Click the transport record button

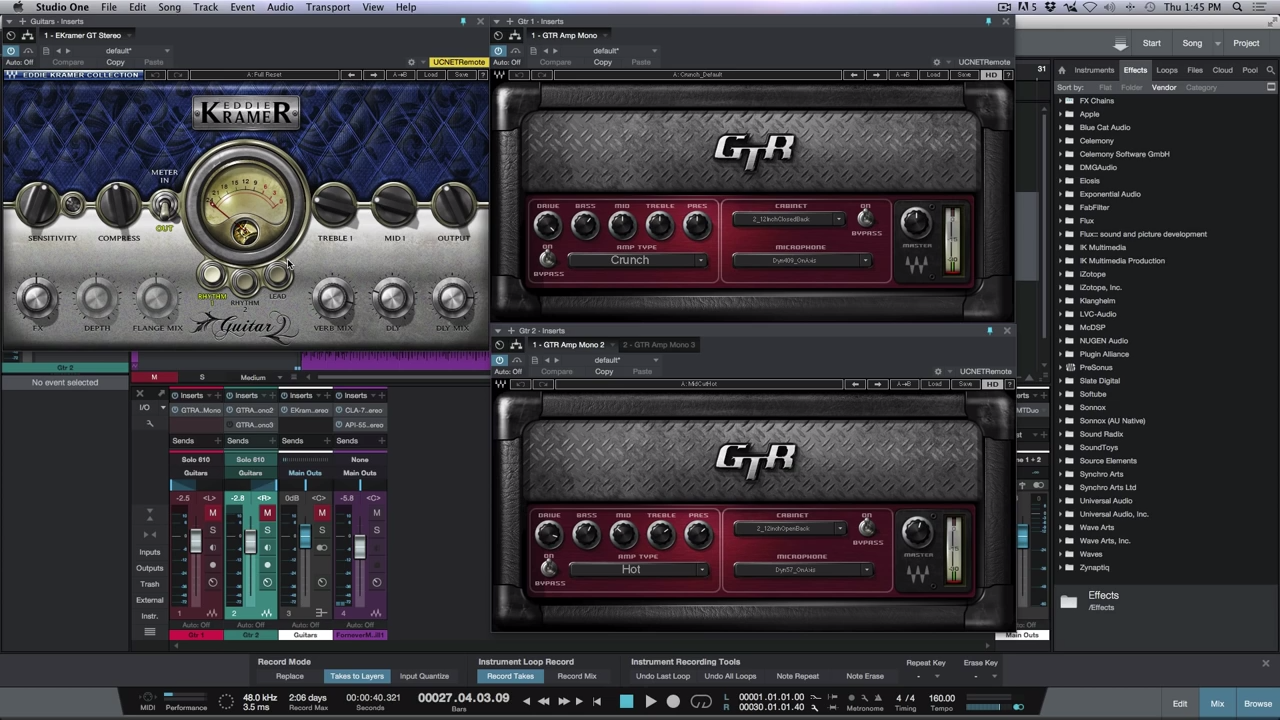(673, 702)
